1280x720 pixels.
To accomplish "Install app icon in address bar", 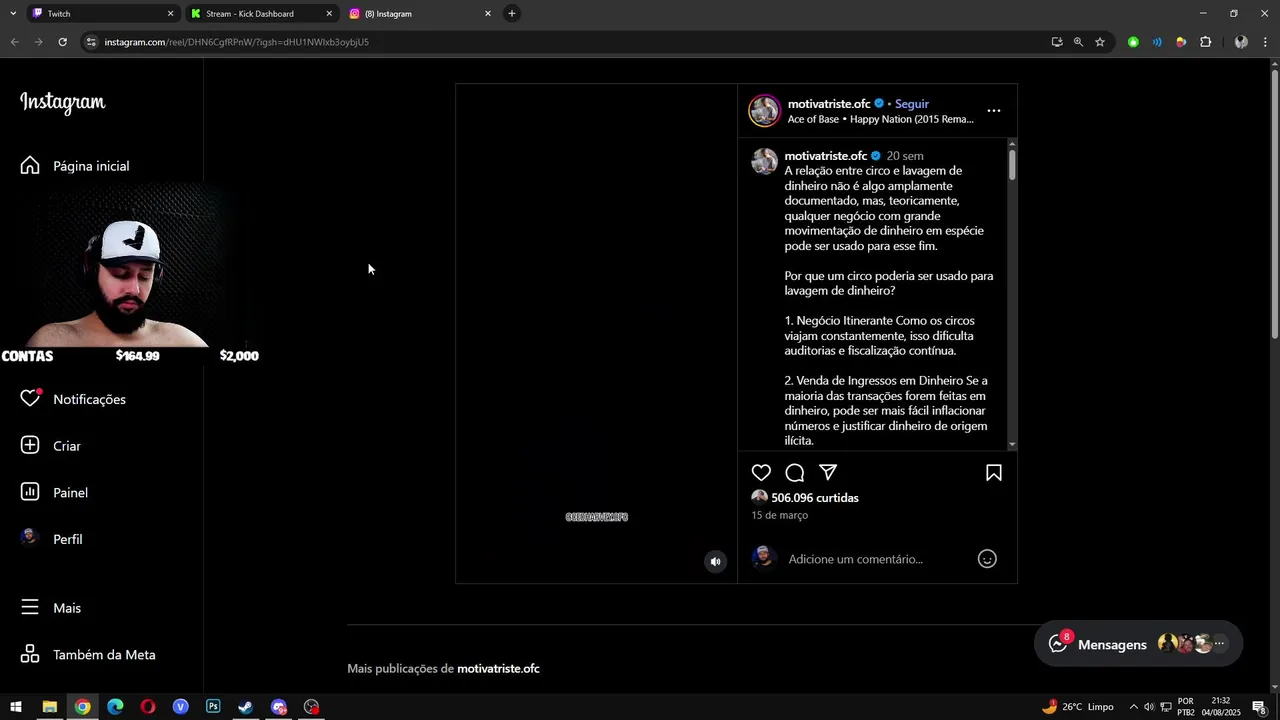I will coord(1057,42).
